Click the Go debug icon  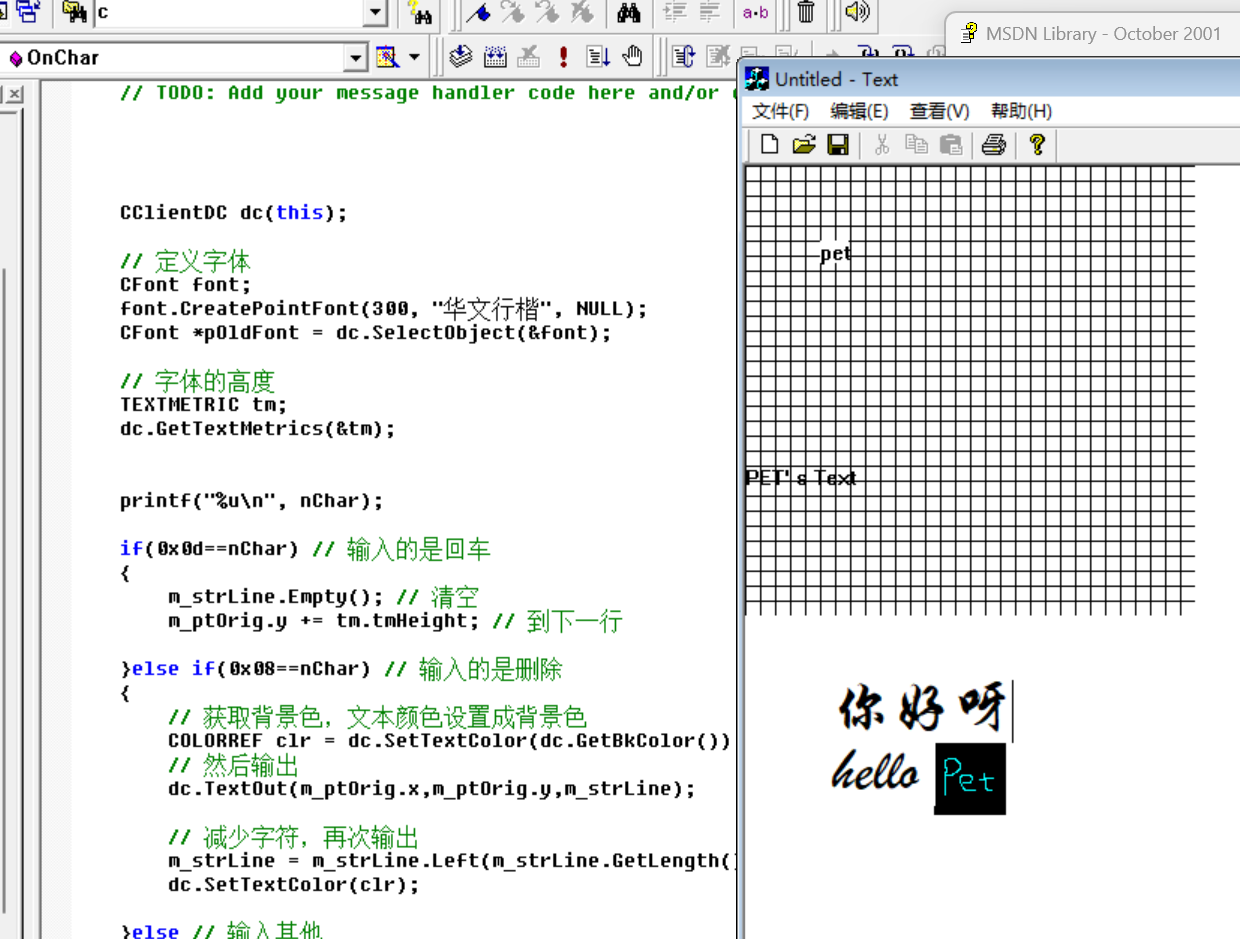coord(598,57)
